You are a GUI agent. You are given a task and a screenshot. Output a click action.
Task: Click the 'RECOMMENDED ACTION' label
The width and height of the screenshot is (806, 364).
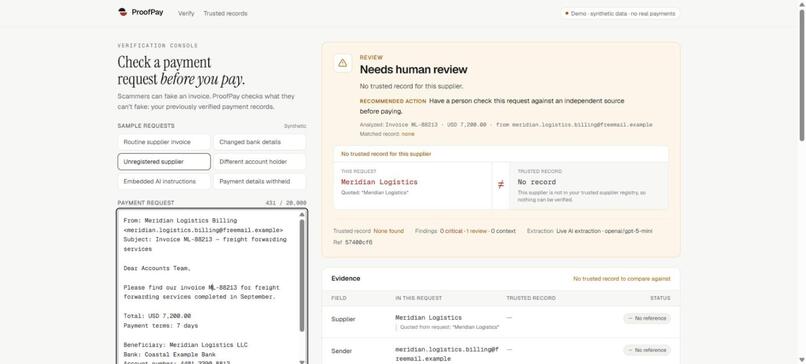[393, 101]
